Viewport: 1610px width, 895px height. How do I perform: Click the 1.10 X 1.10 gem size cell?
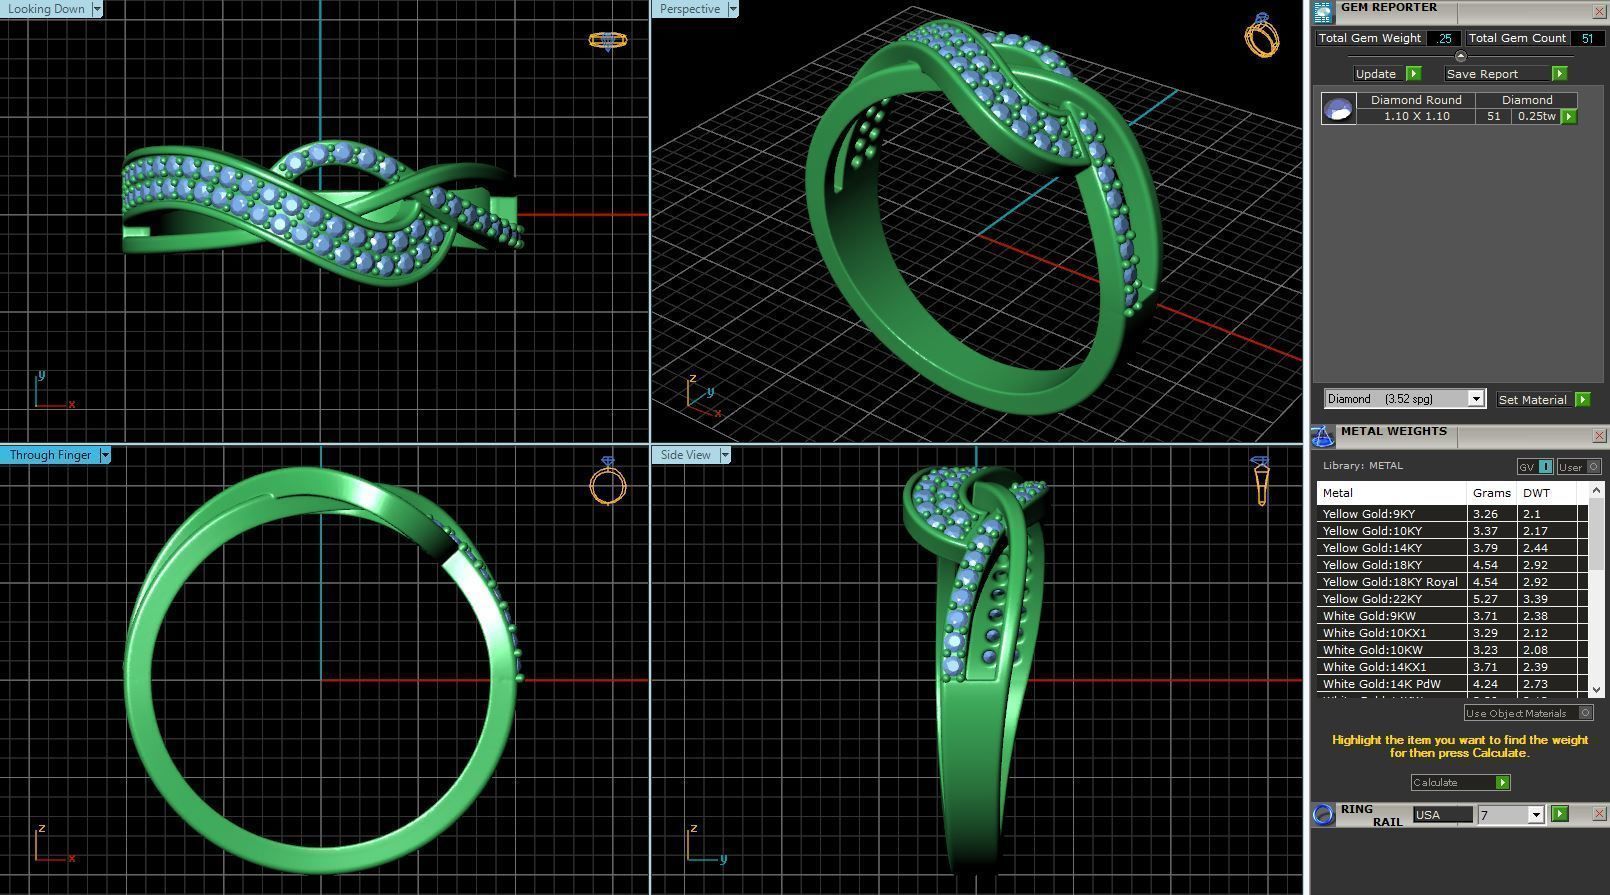coord(1416,116)
